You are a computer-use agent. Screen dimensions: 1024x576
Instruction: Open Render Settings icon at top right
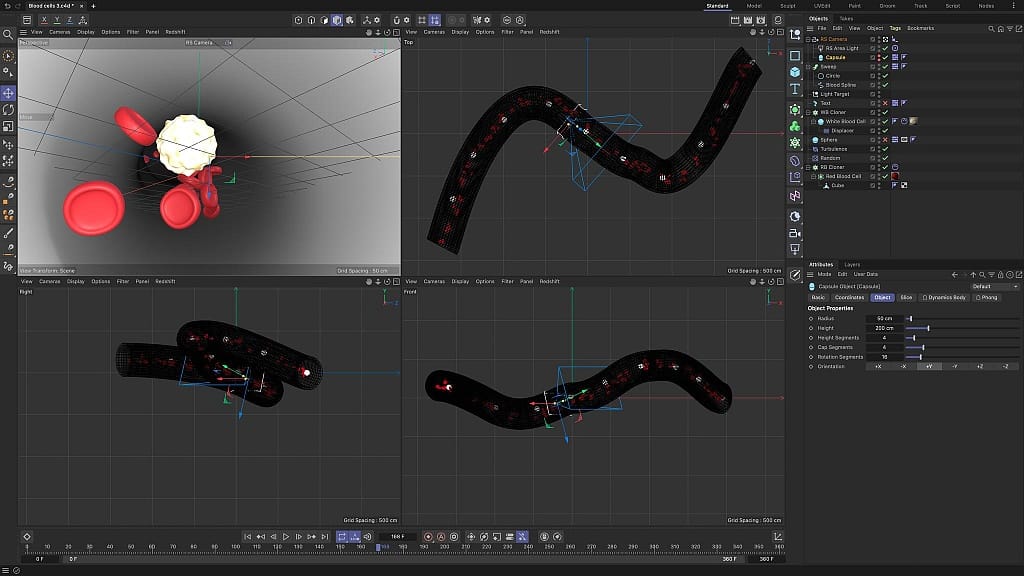[x=761, y=20]
